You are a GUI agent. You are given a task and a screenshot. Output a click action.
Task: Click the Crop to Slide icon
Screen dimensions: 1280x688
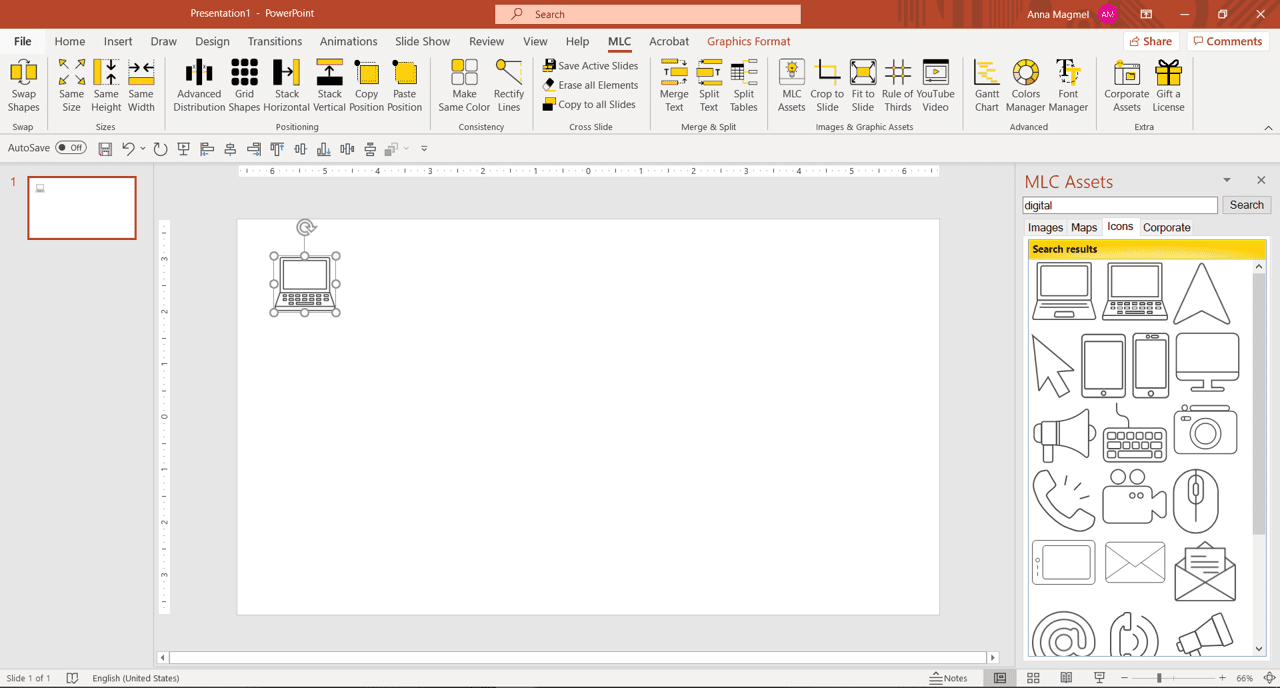[x=827, y=86]
